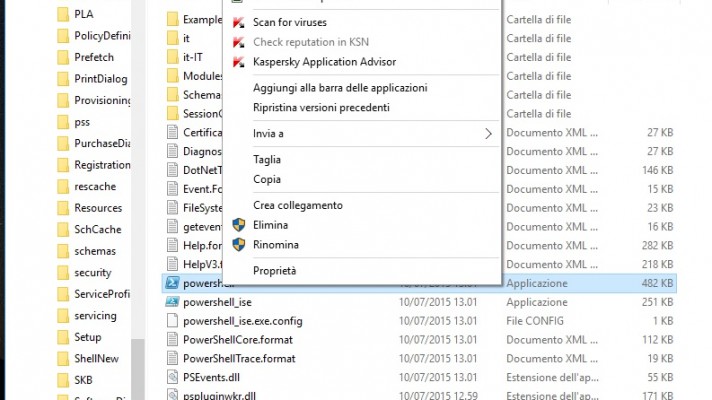The height and width of the screenshot is (400, 712).
Task: Choose Proprietà from the context menu
Action: [x=274, y=270]
